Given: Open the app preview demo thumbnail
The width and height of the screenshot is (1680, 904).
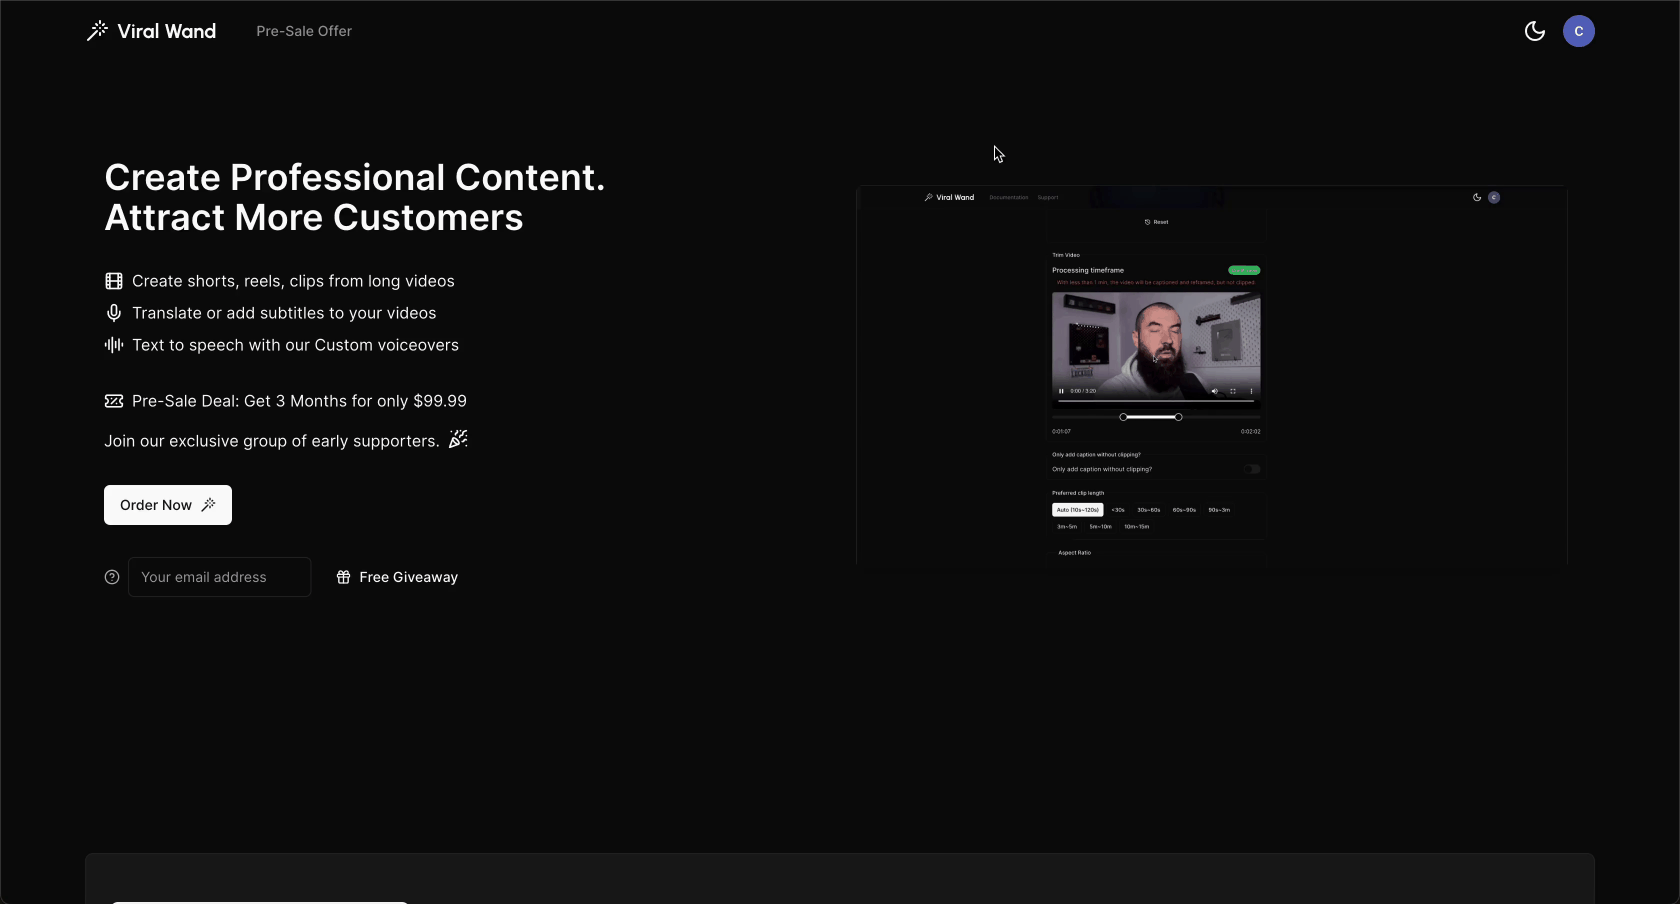Looking at the screenshot, I should pos(1212,375).
